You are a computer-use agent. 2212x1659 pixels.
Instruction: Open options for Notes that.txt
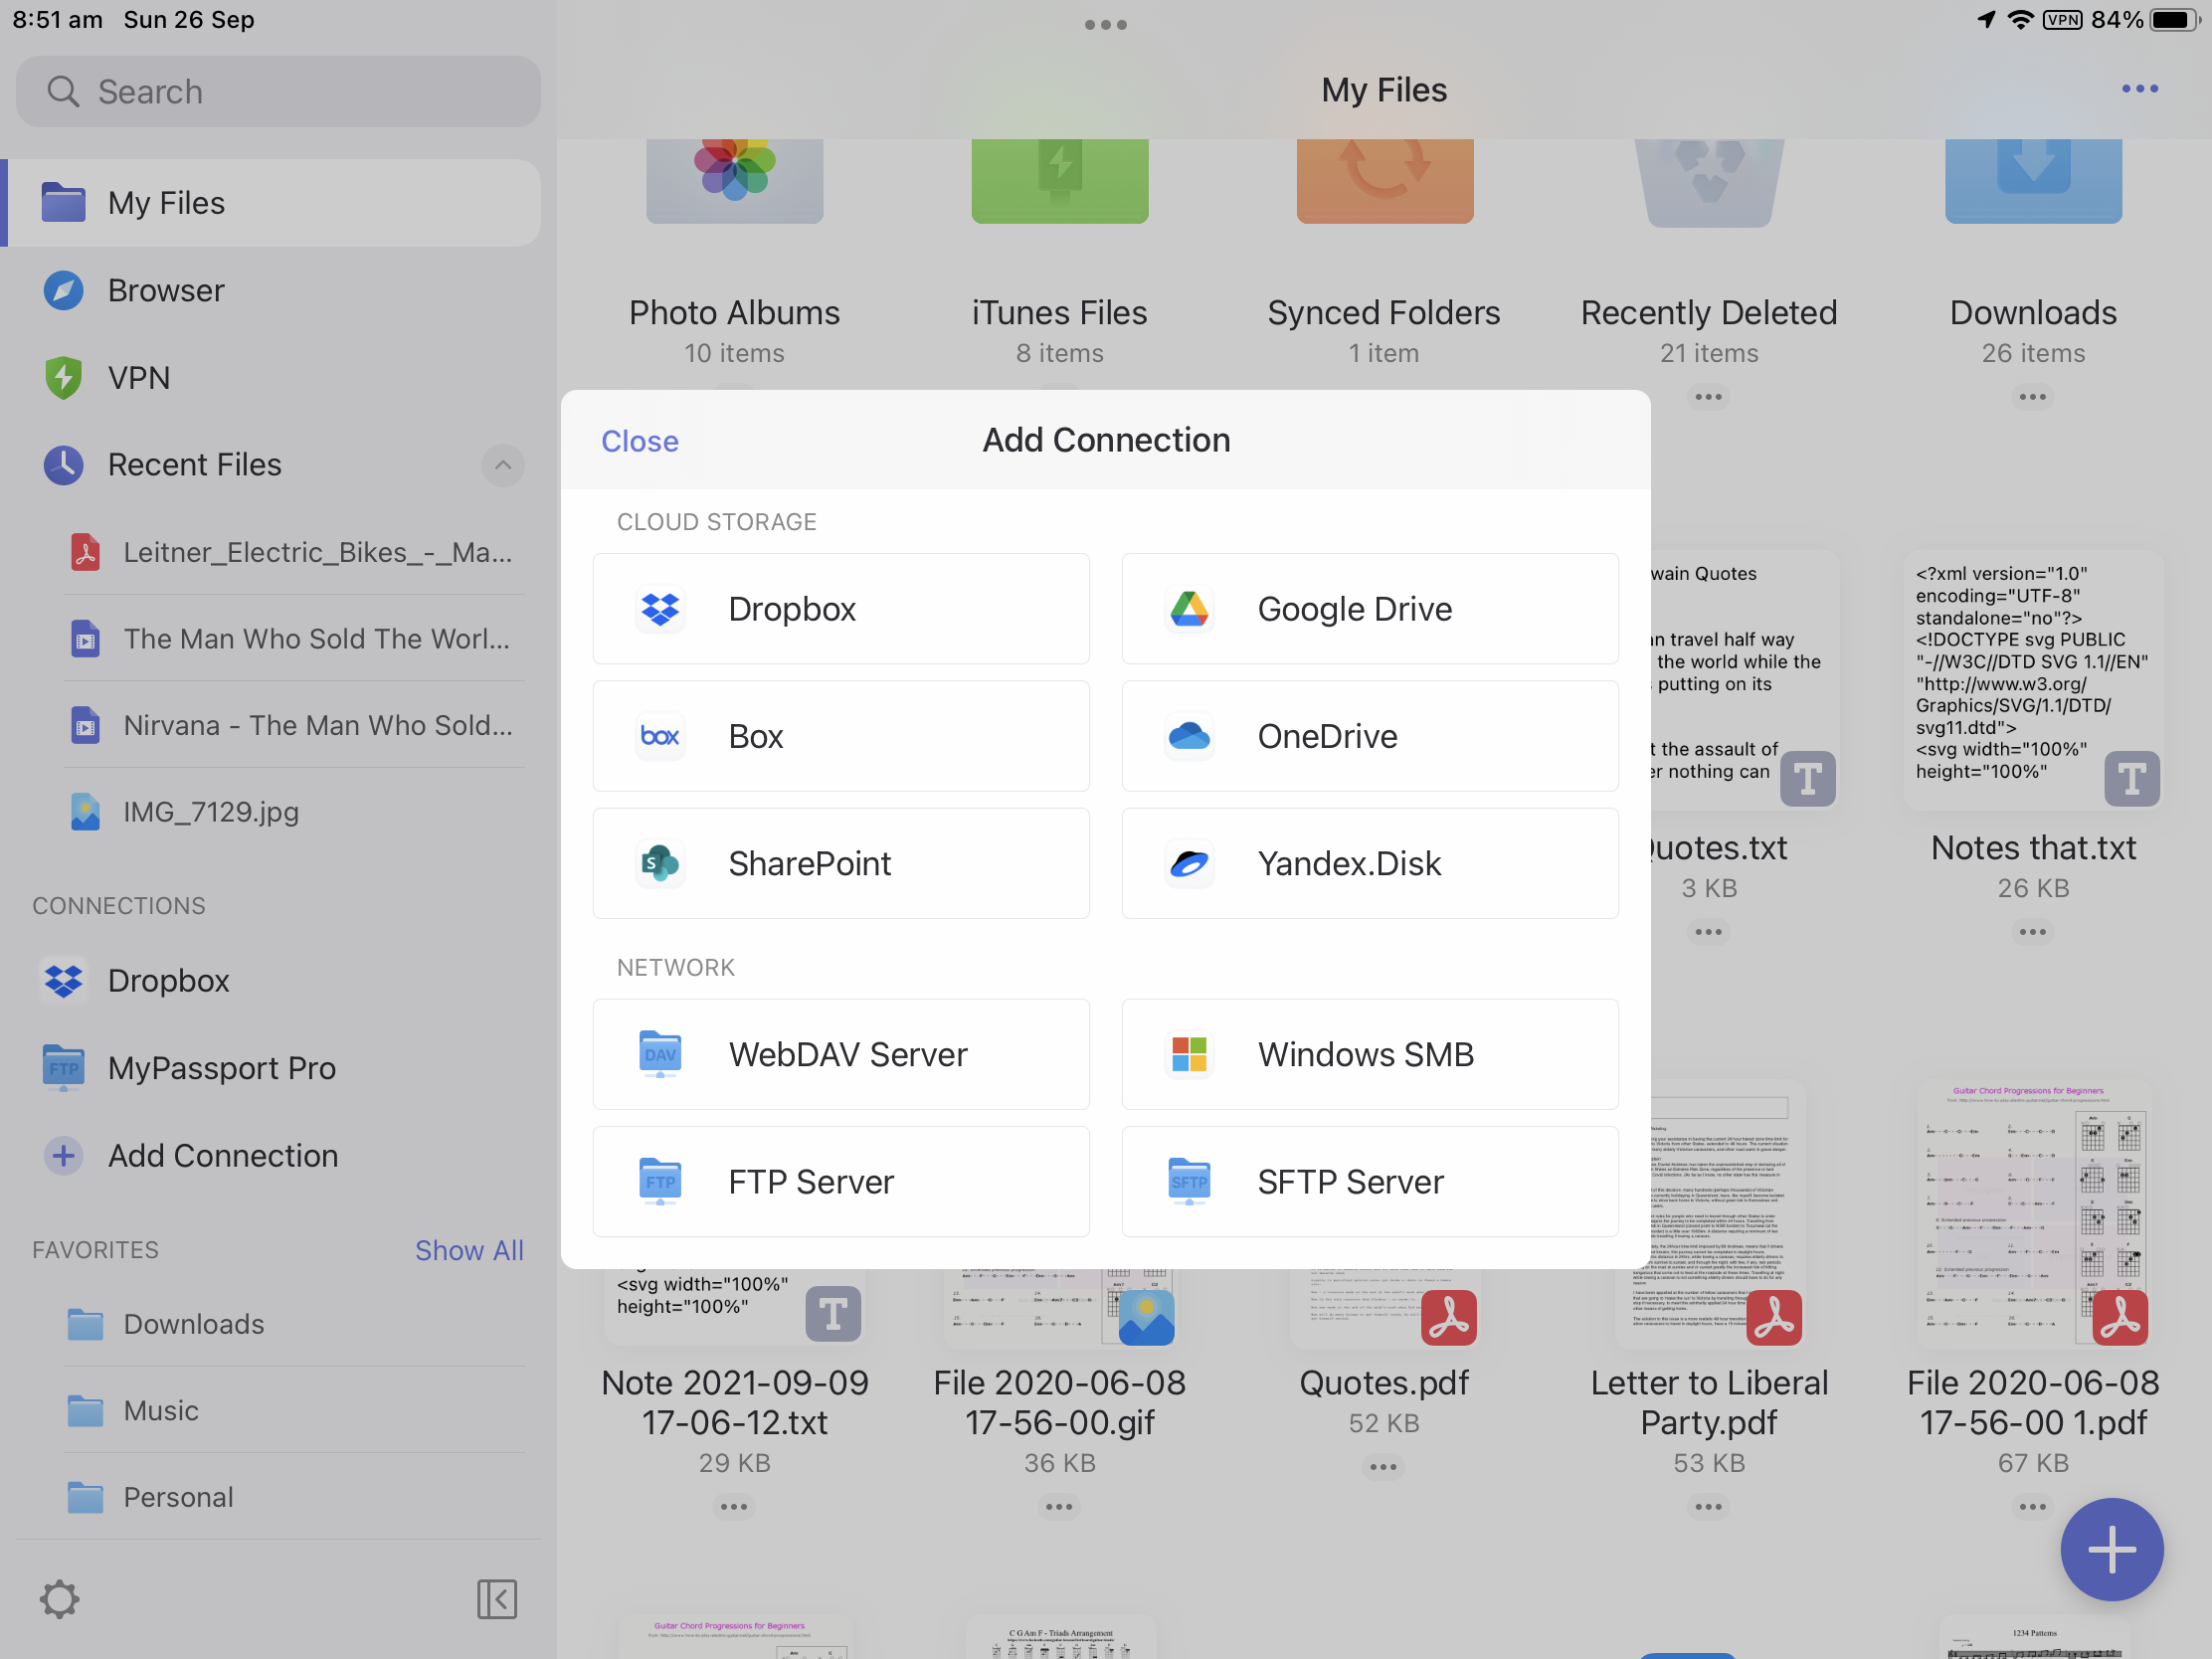pyautogui.click(x=2033, y=932)
